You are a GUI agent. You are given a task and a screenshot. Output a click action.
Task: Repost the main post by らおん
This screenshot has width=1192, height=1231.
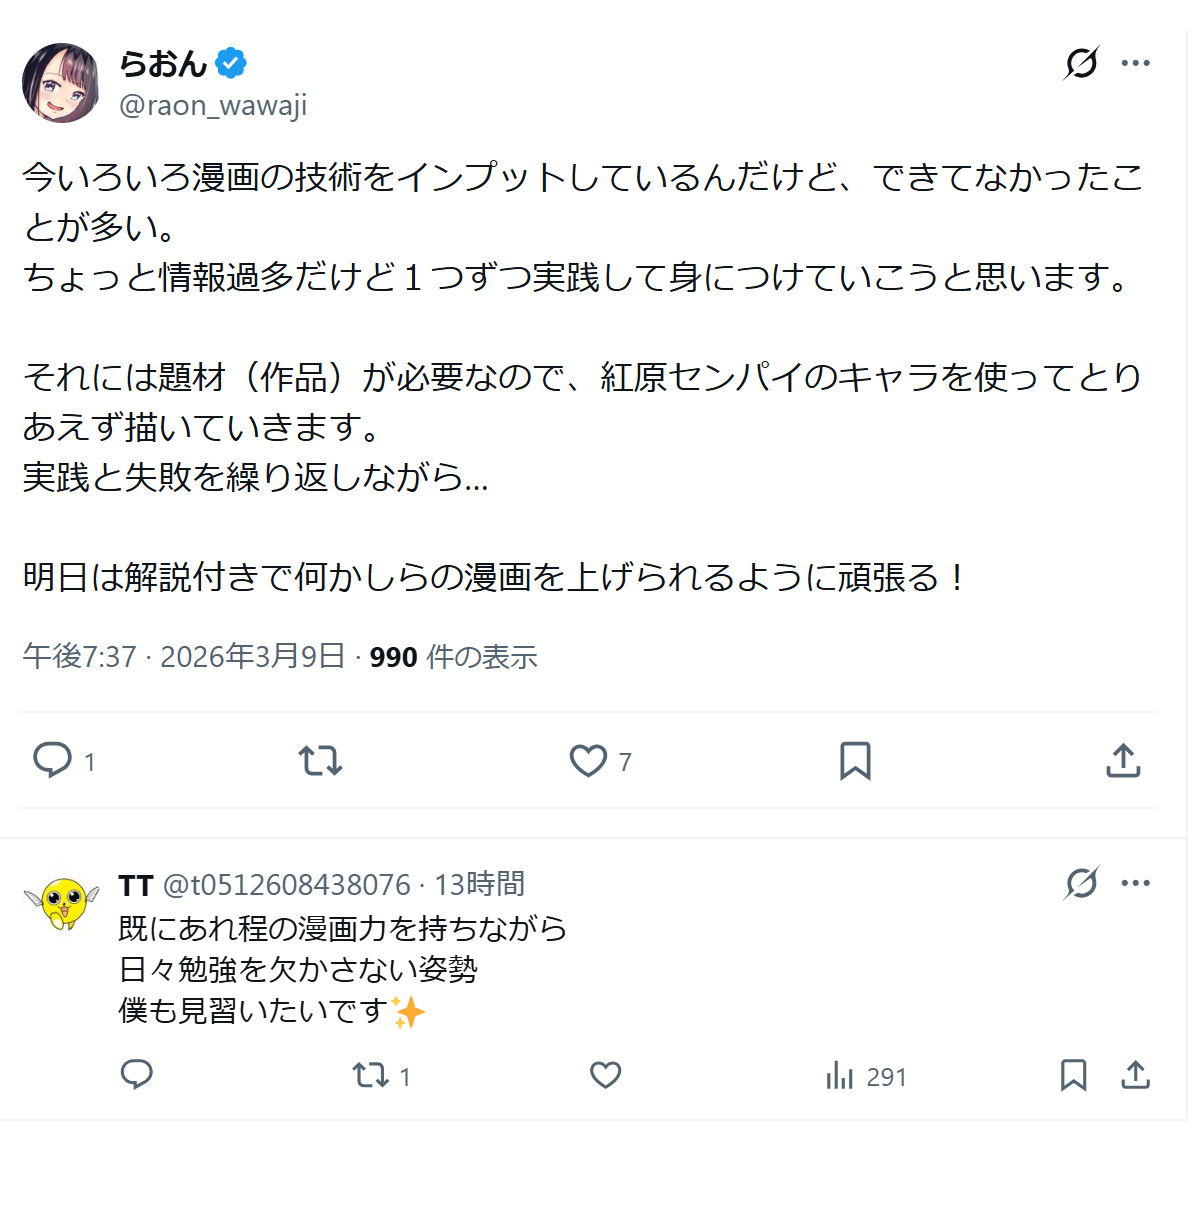[320, 761]
